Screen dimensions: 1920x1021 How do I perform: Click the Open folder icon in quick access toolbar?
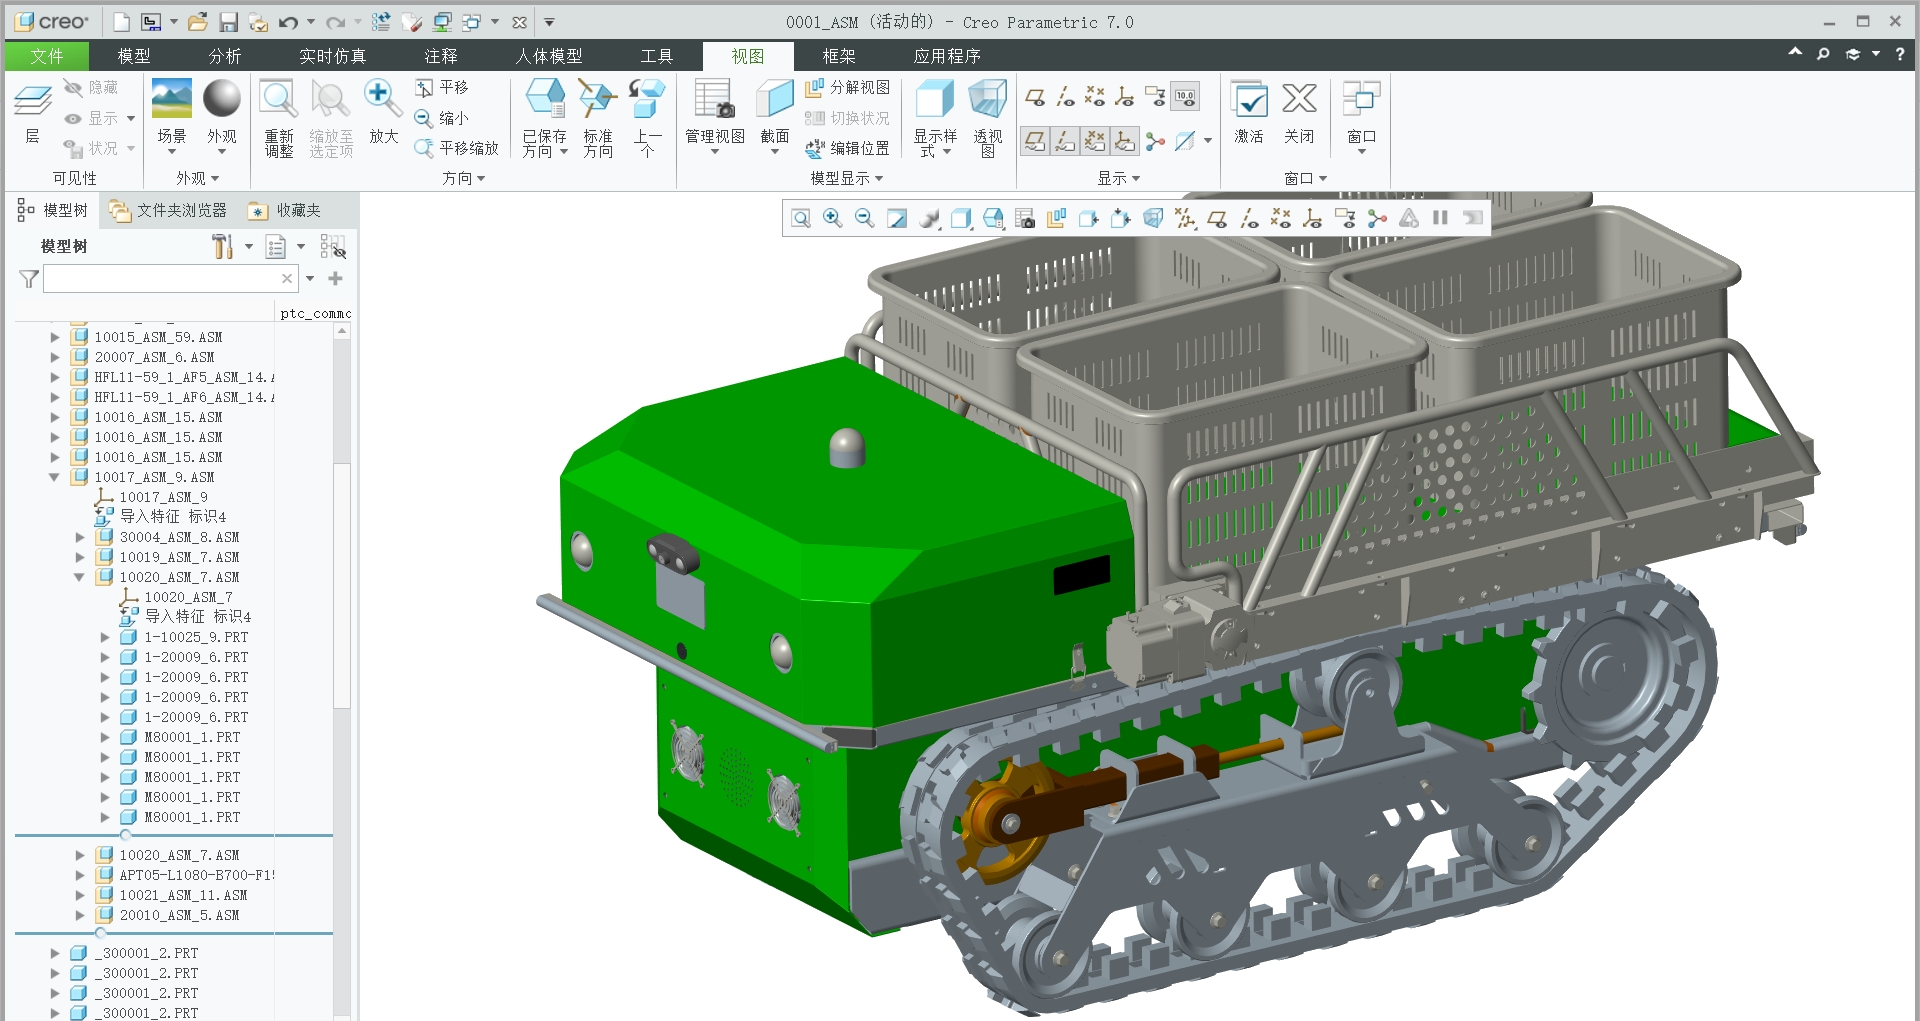pyautogui.click(x=198, y=22)
